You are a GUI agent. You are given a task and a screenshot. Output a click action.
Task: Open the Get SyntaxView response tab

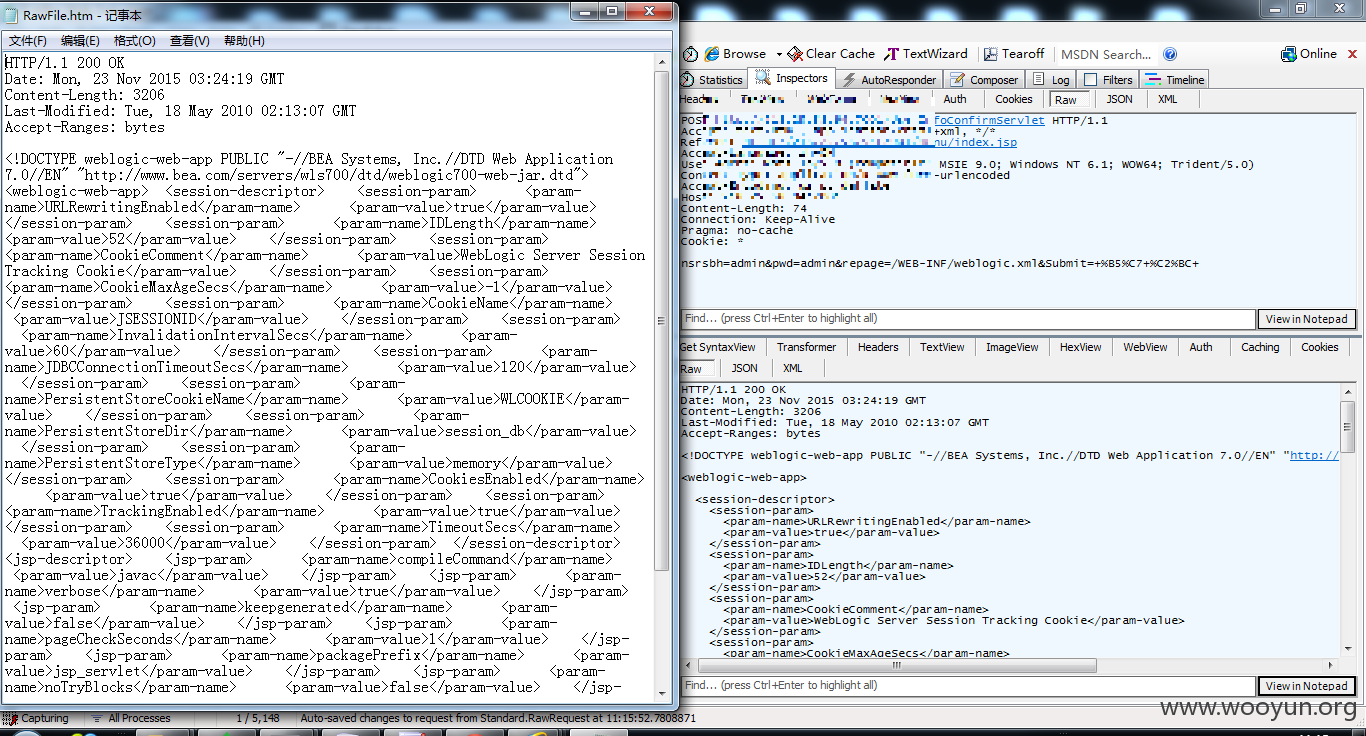[718, 347]
